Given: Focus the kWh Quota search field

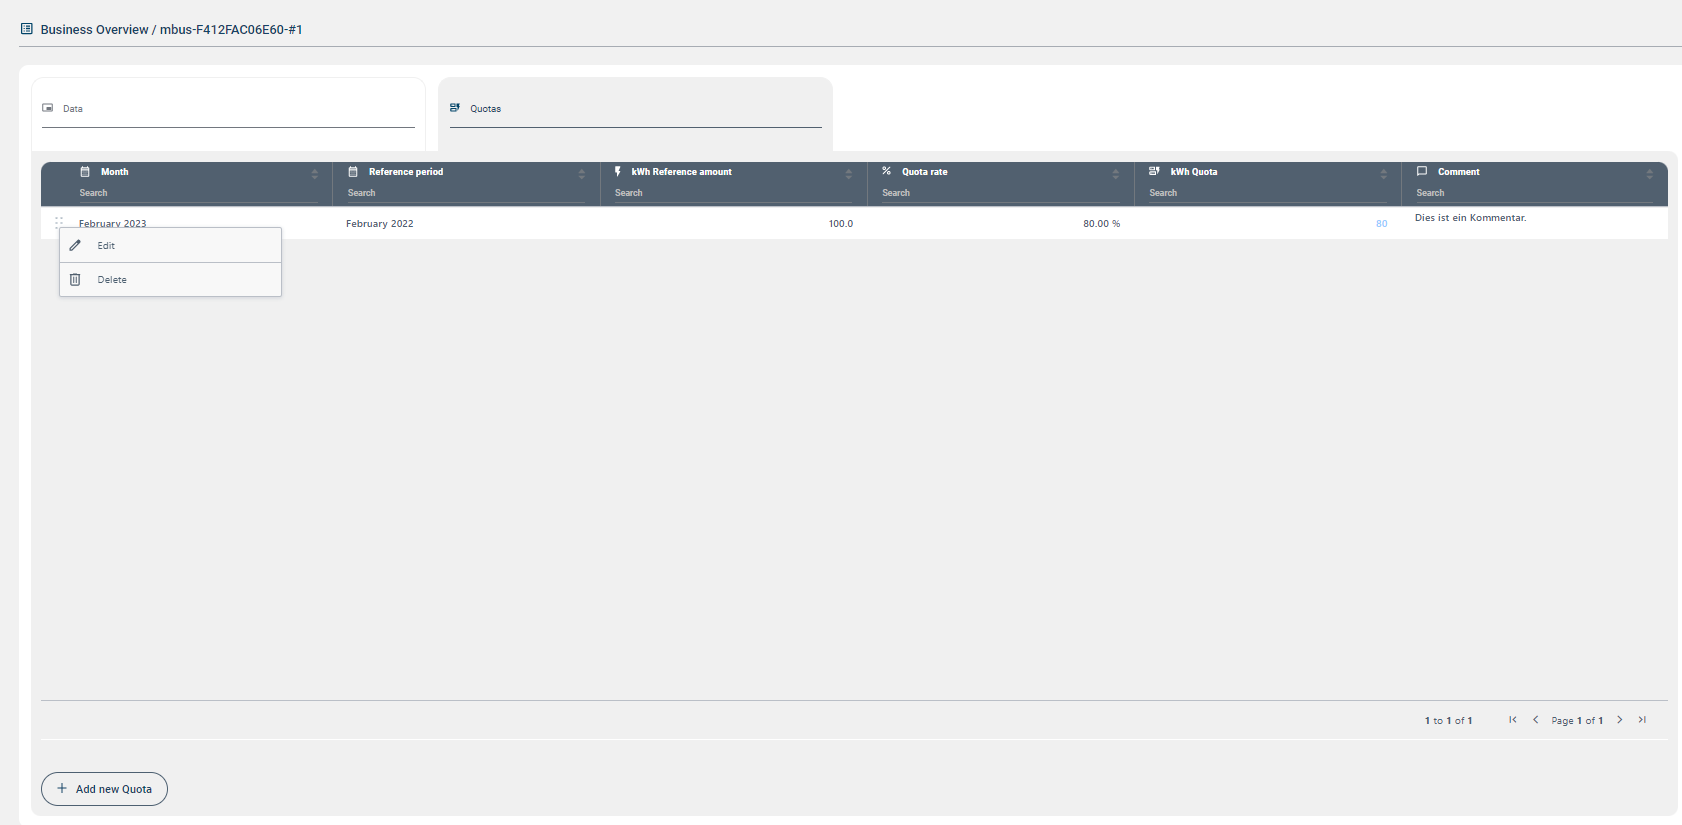Looking at the screenshot, I should (1267, 193).
